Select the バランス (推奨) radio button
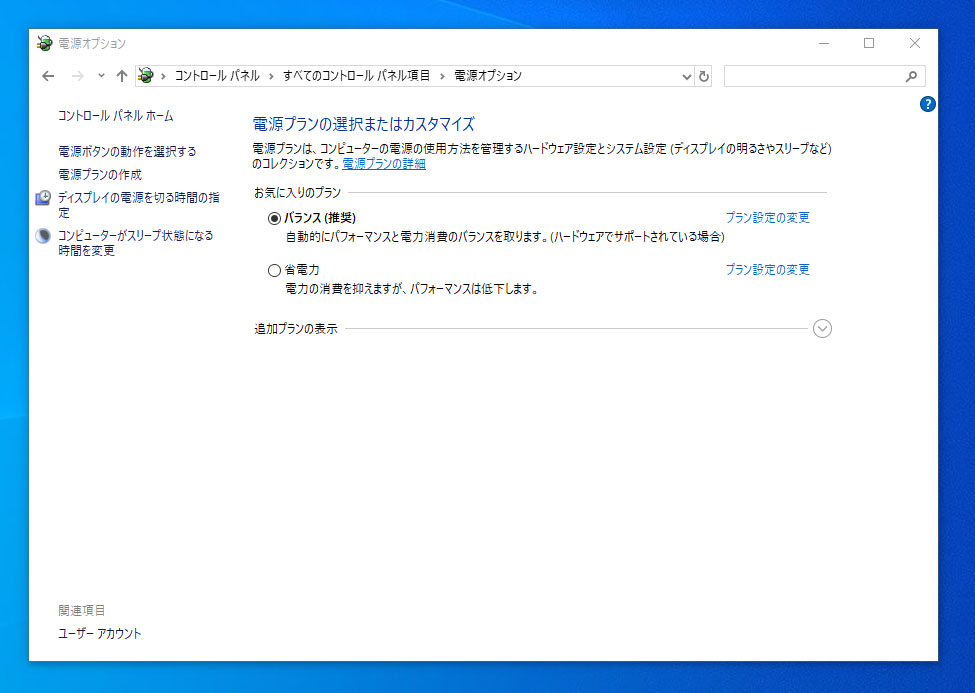 pos(274,218)
